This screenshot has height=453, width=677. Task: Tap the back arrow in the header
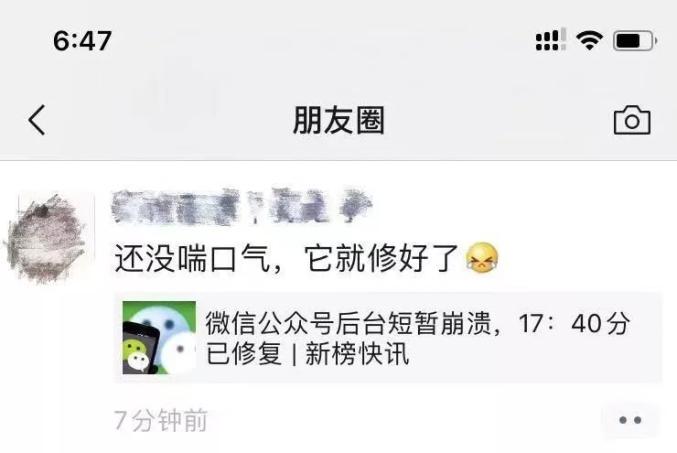(x=37, y=120)
